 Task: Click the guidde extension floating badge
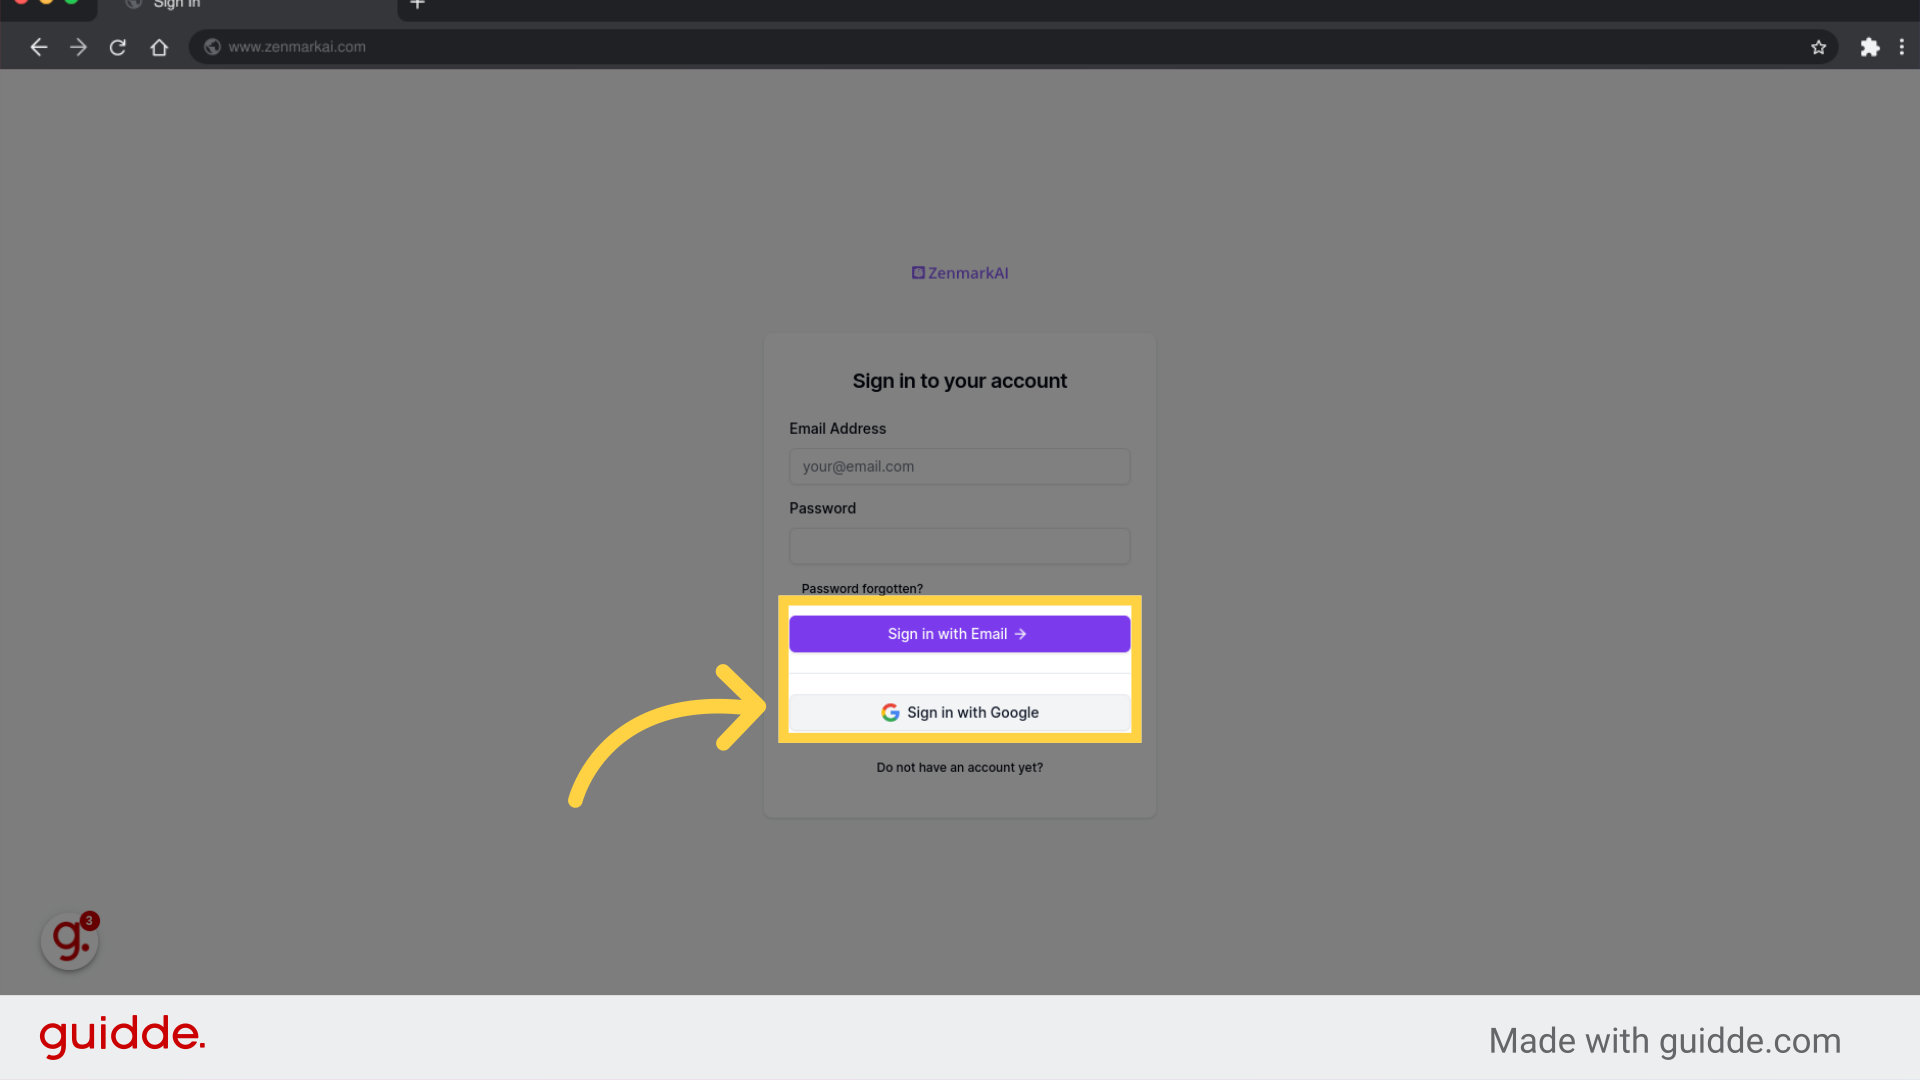[70, 940]
